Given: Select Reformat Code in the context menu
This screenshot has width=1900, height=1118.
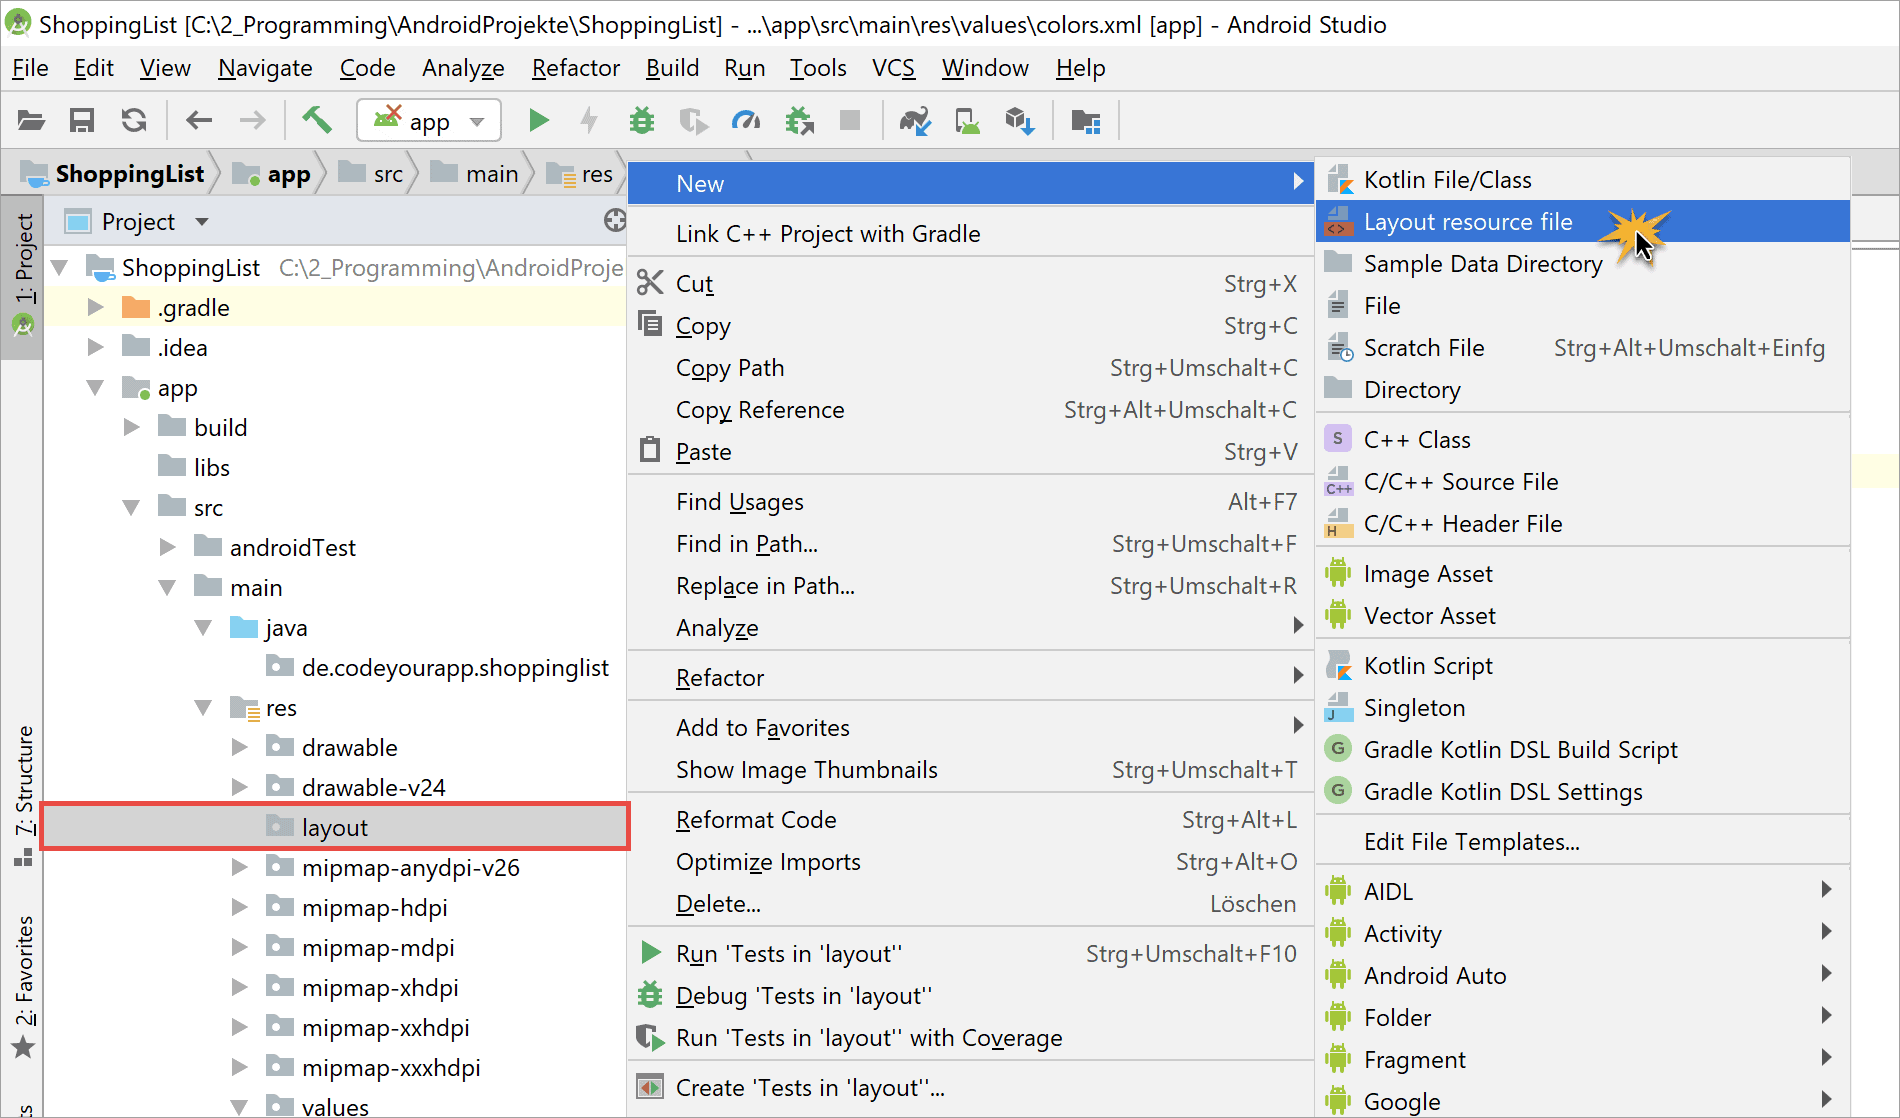Looking at the screenshot, I should [970, 820].
